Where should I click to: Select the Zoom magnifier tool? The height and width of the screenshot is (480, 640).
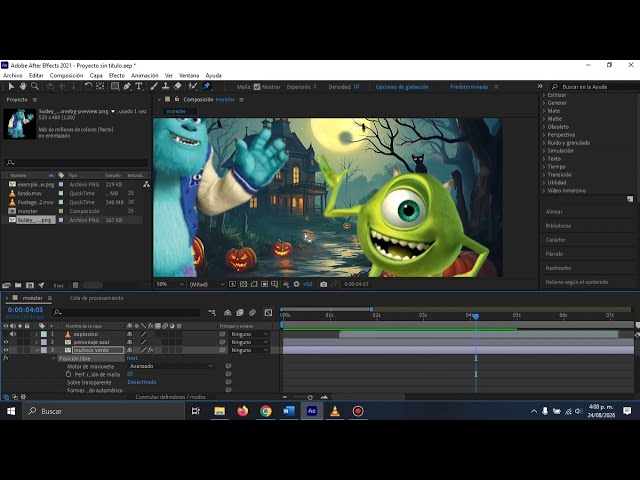coord(35,86)
